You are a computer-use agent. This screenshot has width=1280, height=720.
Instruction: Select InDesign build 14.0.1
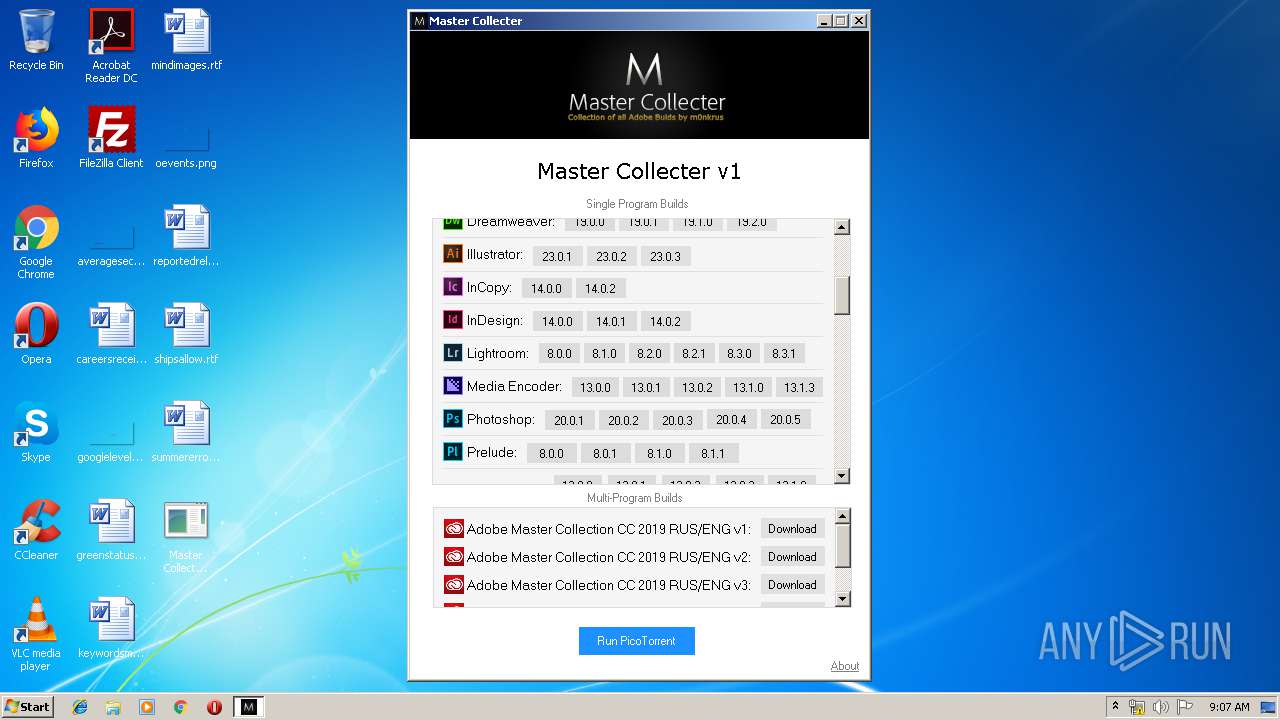[611, 321]
